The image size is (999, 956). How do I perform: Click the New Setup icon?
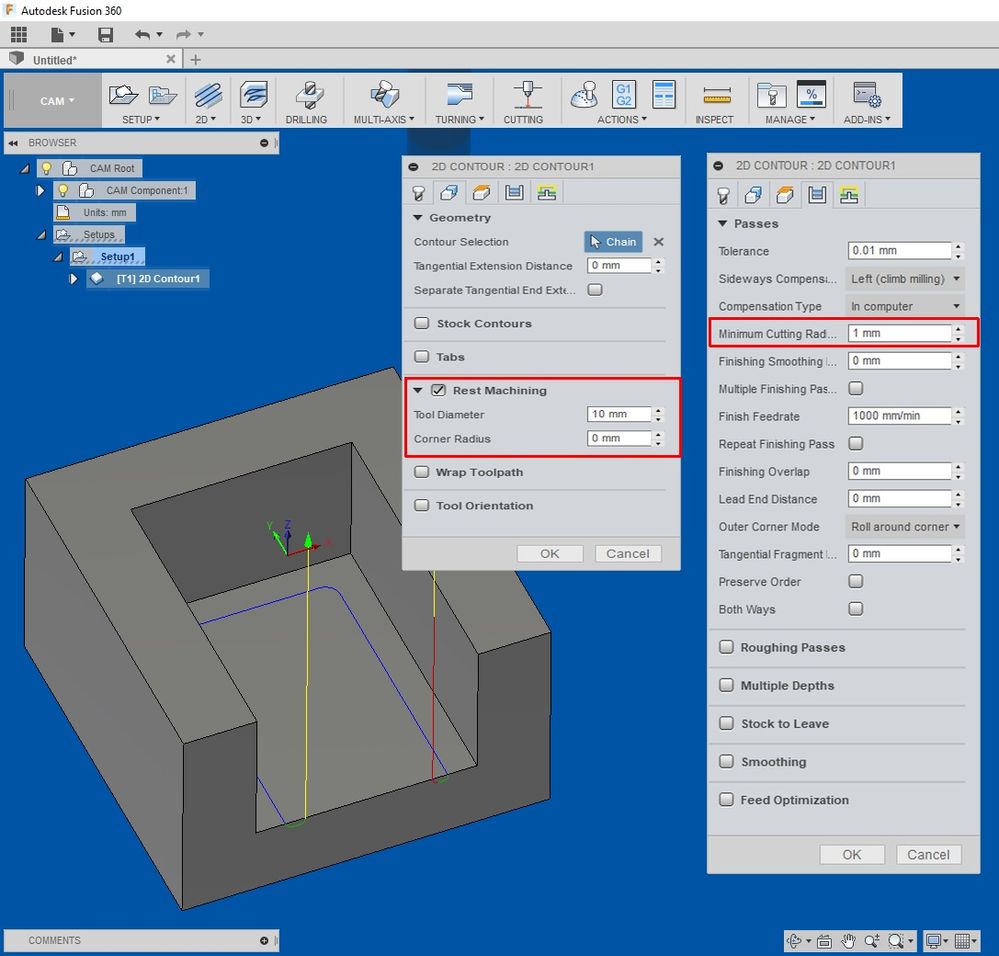pos(124,96)
